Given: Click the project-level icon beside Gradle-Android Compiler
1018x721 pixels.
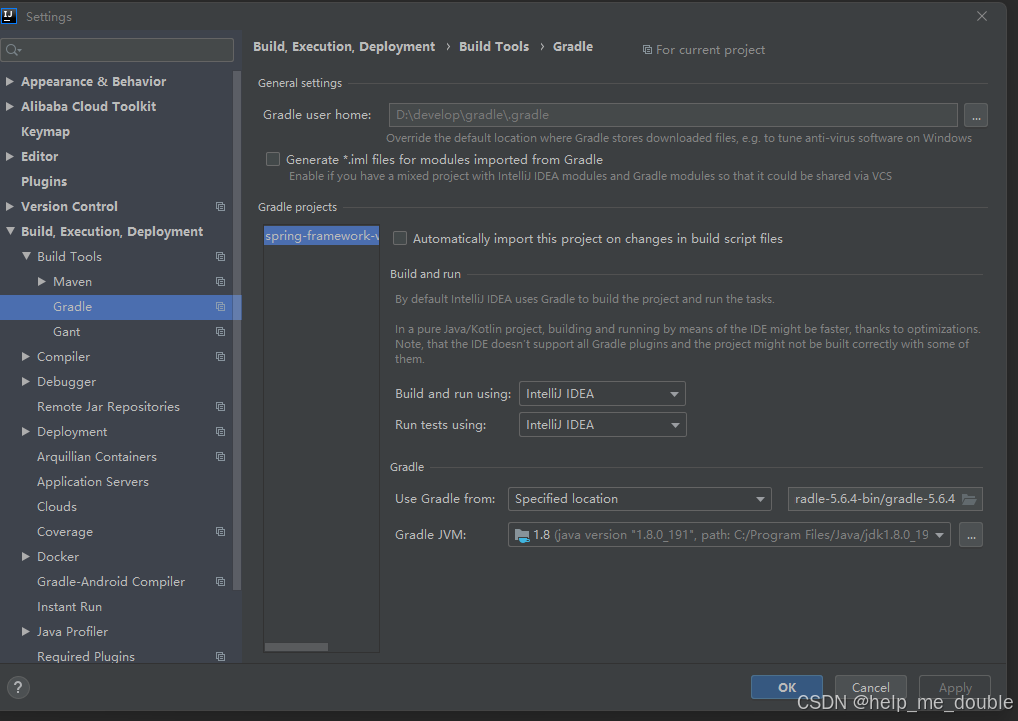Looking at the screenshot, I should [x=221, y=581].
